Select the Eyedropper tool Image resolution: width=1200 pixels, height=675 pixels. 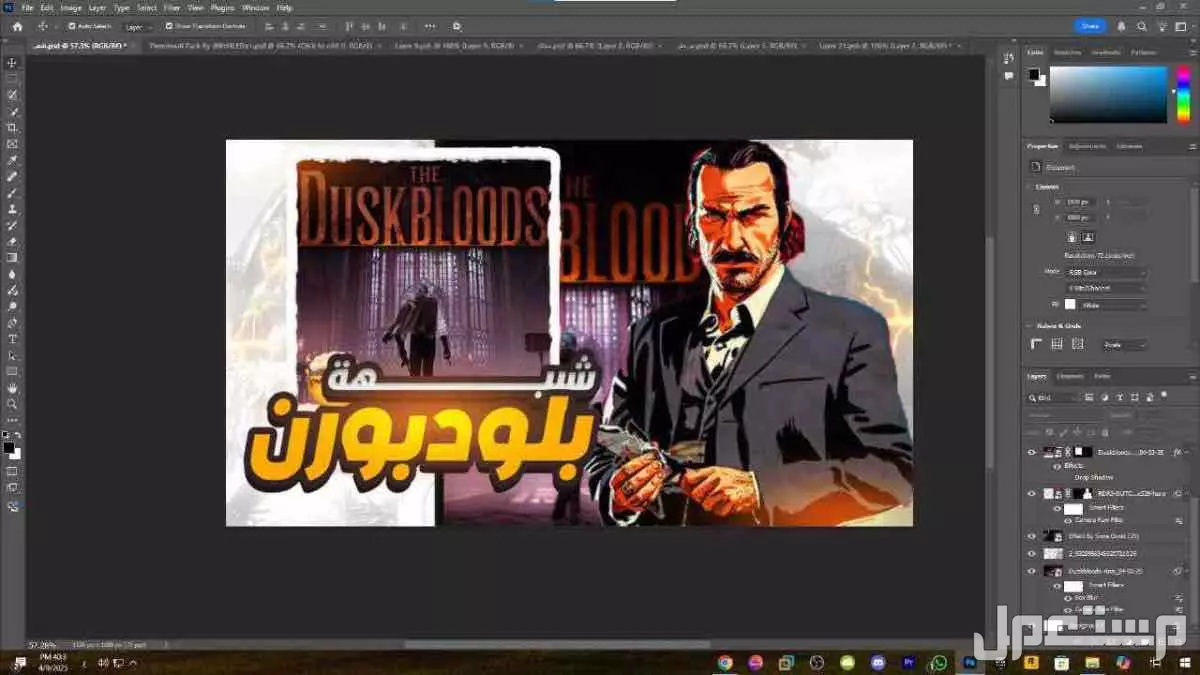coord(12,160)
